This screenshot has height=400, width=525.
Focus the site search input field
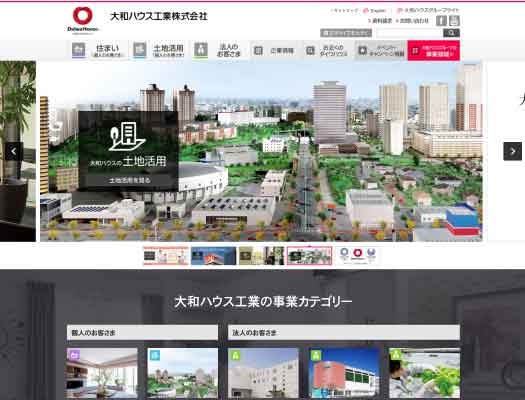pos(409,33)
